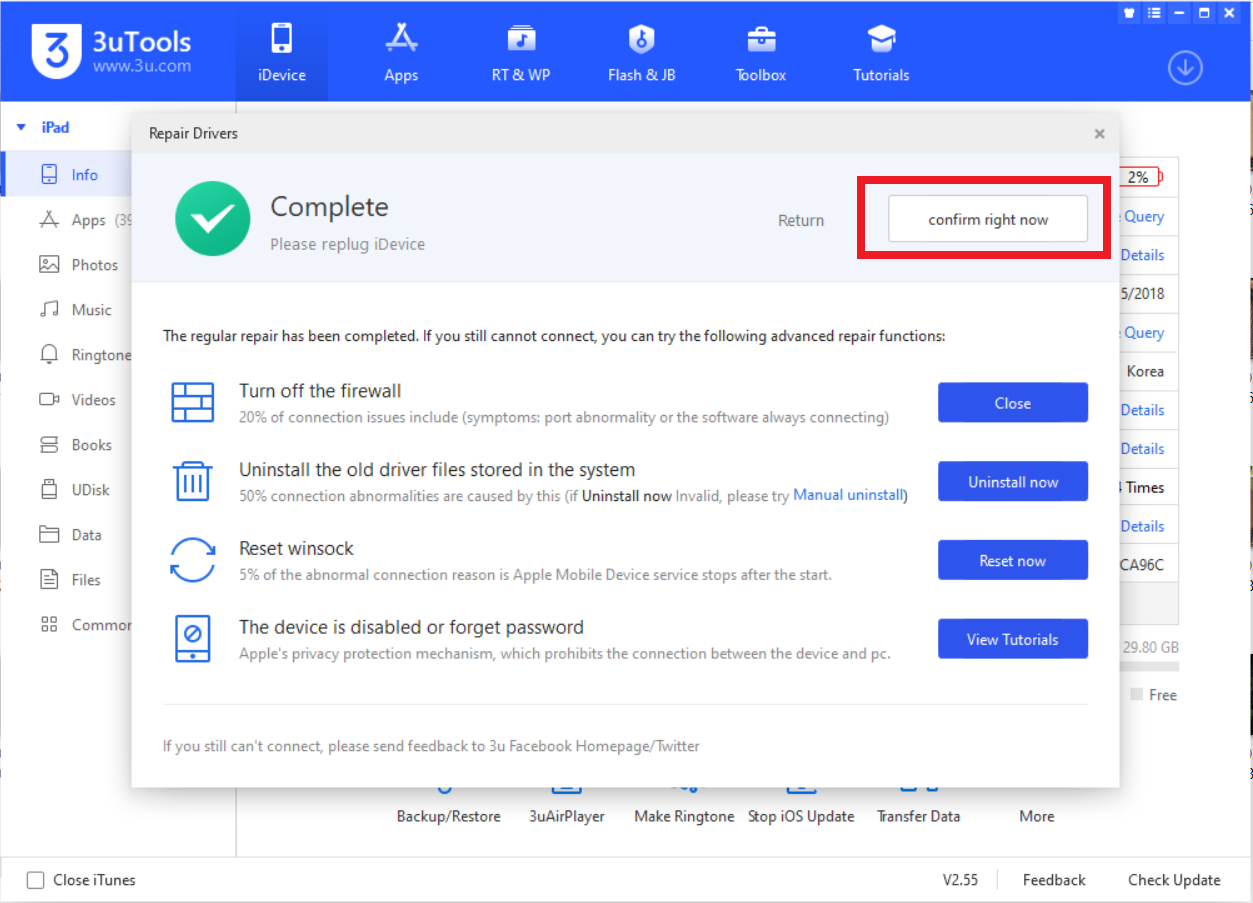Click the 'Turn off the firewall' heading
The image size is (1253, 903).
pyautogui.click(x=320, y=391)
